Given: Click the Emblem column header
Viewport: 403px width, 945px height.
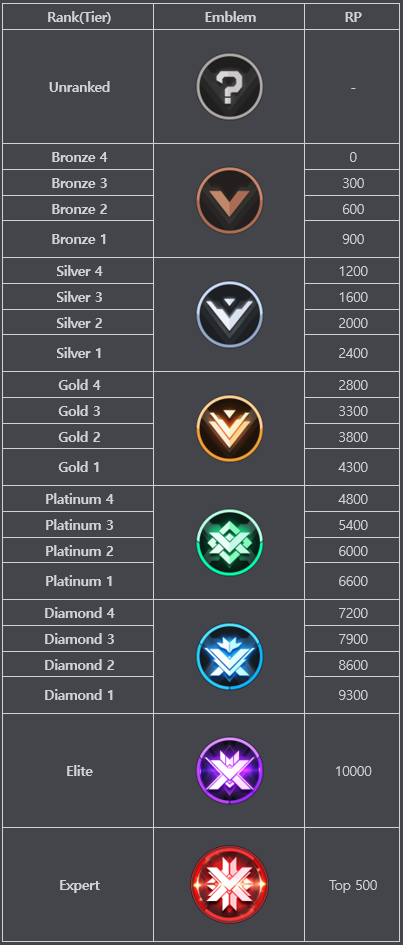Looking at the screenshot, I should (230, 17).
